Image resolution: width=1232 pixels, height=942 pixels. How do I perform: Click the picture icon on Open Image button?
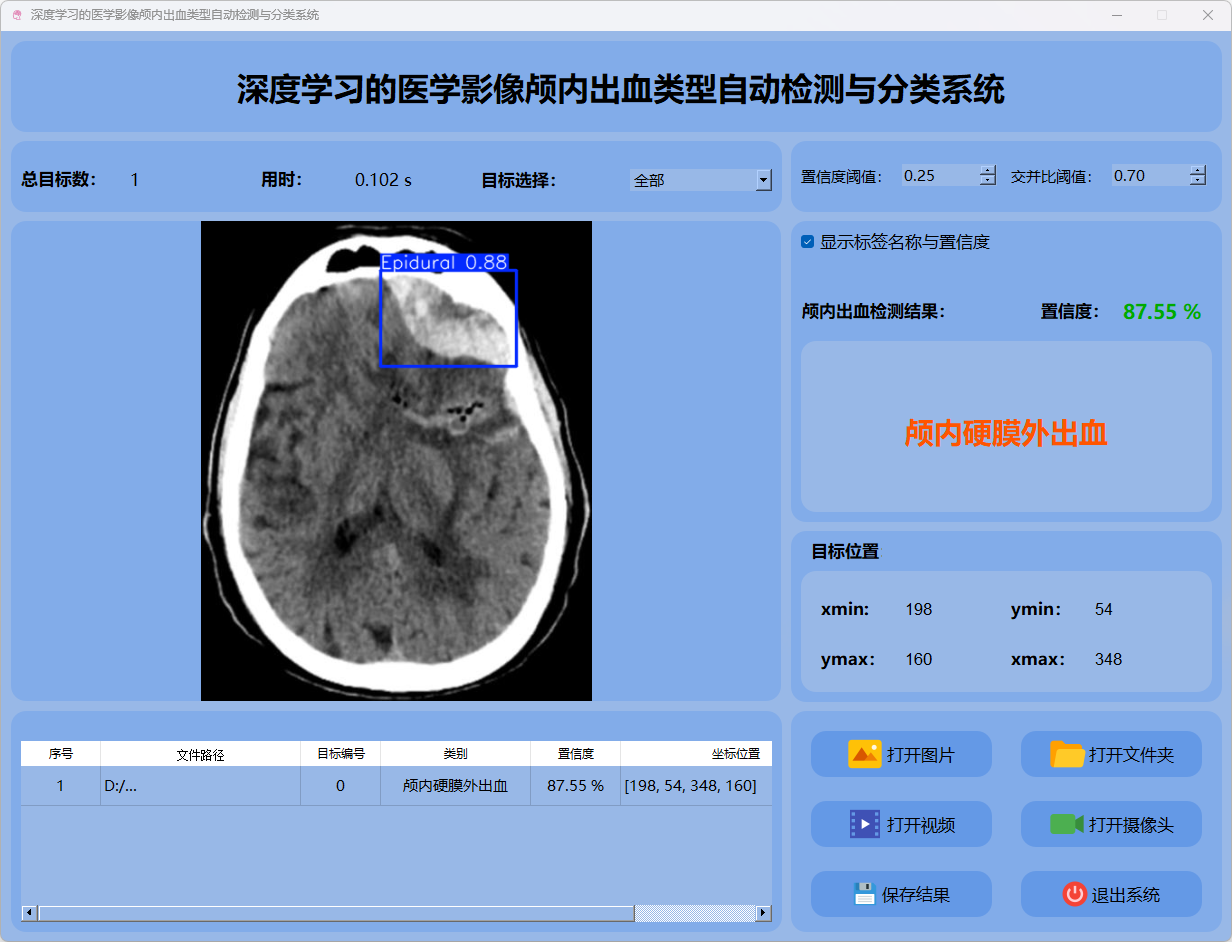(864, 754)
